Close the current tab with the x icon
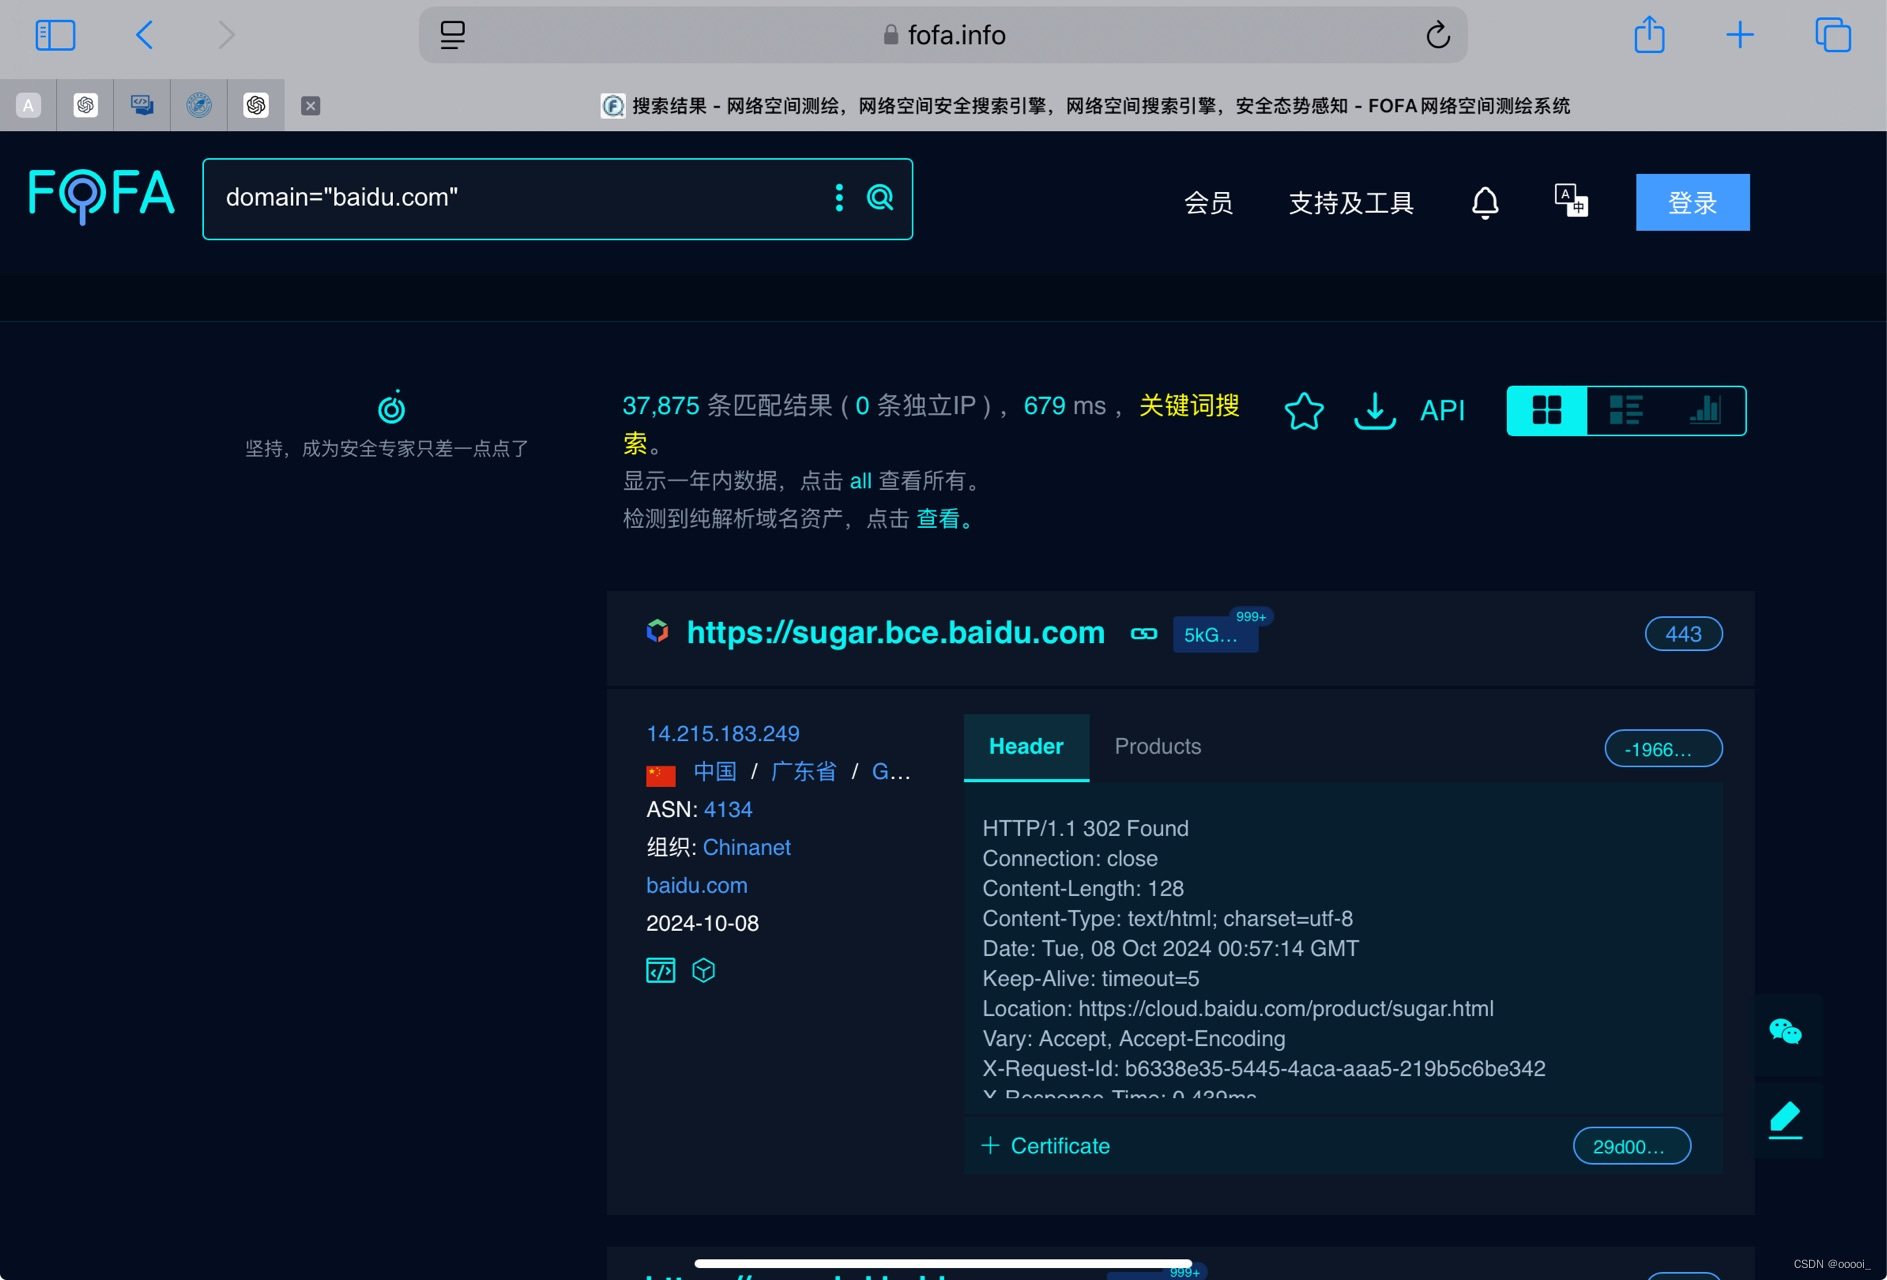This screenshot has height=1280, width=1887. 310,105
